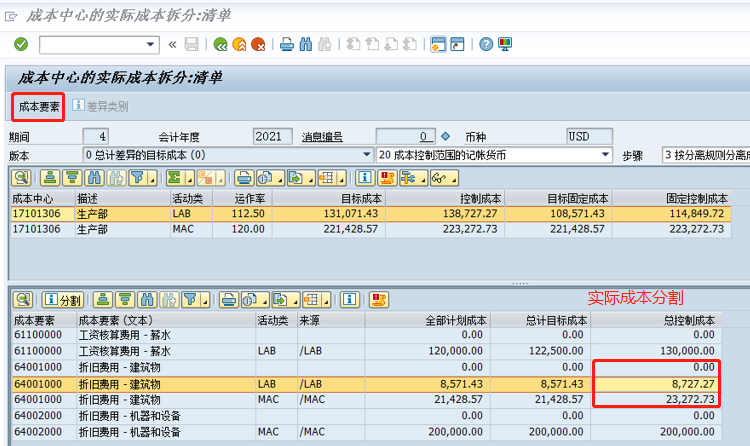
Task: Expand filter options arrow in upper grid toolbar
Action: [152, 179]
